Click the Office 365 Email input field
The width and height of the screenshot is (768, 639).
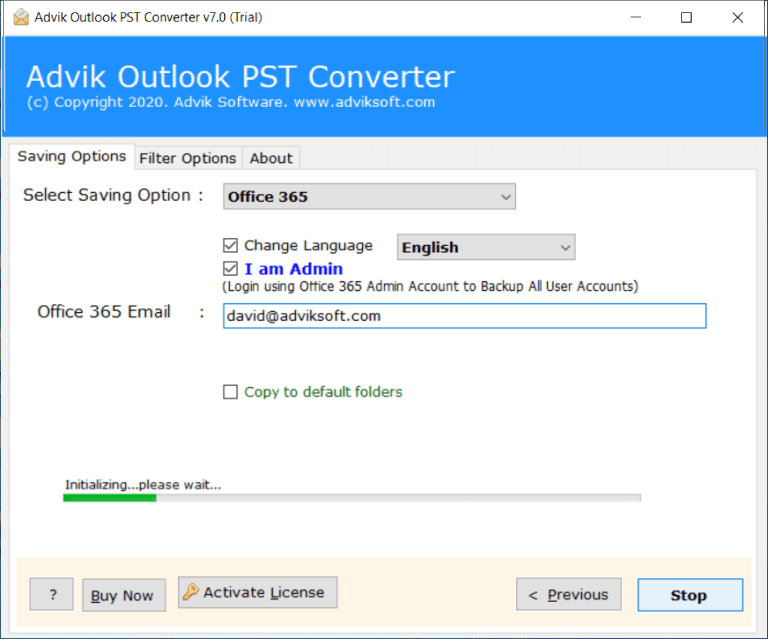(x=464, y=316)
